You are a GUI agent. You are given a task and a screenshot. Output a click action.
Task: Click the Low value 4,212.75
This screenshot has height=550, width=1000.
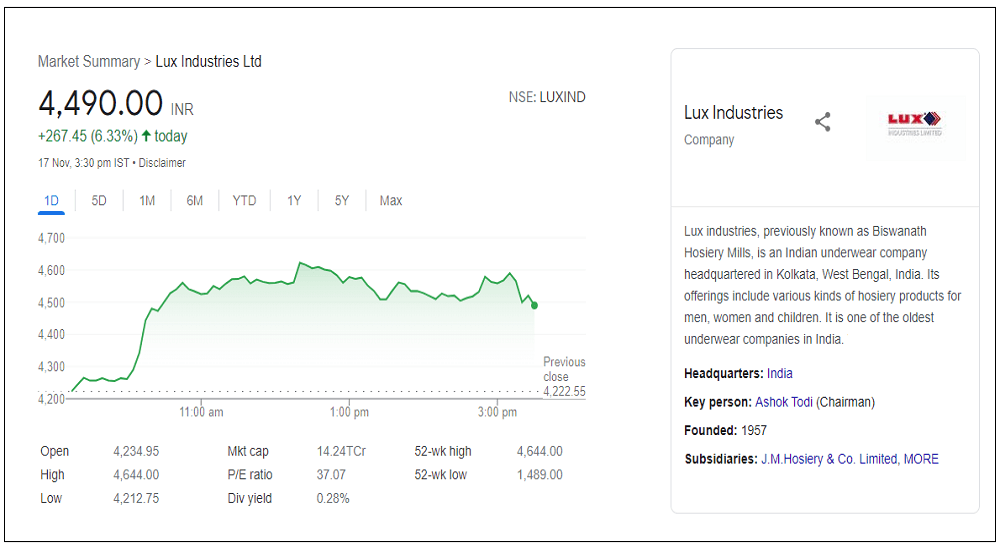[136, 498]
